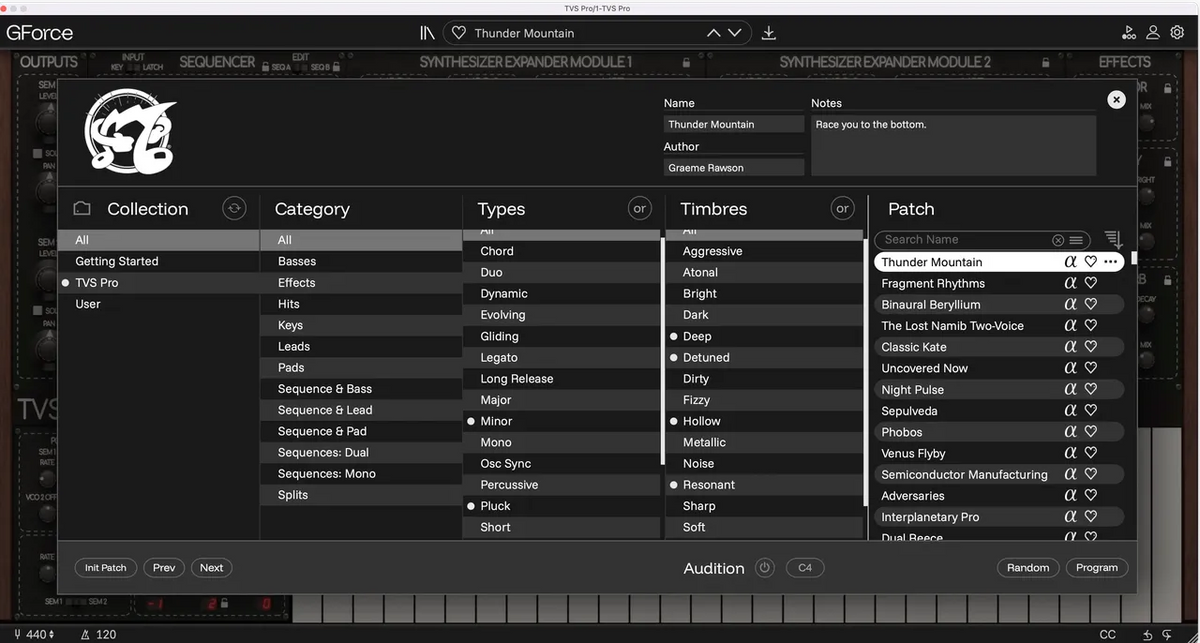
Task: Open the search options list icon
Action: coord(1075,240)
